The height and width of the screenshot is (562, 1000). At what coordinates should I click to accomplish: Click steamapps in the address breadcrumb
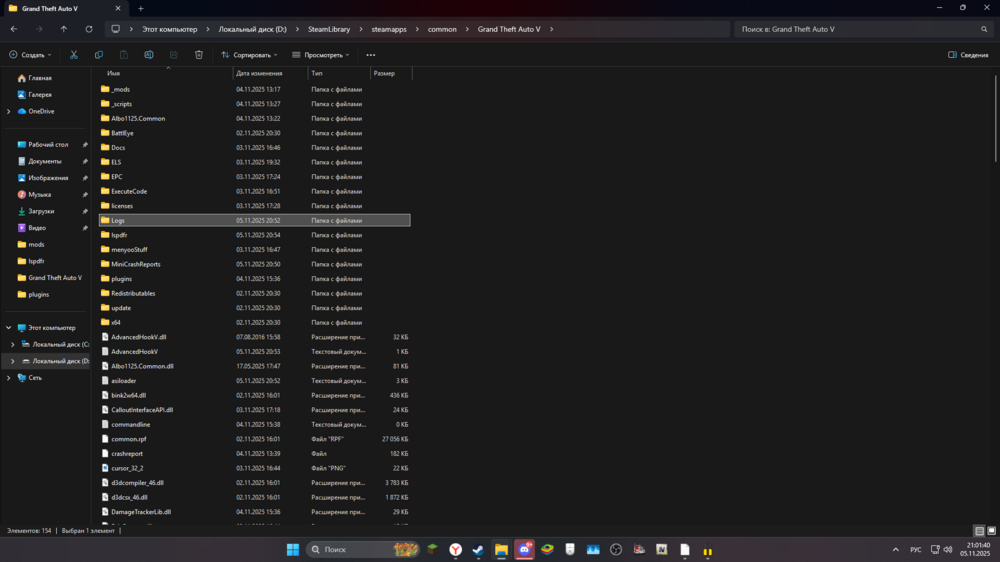[389, 29]
